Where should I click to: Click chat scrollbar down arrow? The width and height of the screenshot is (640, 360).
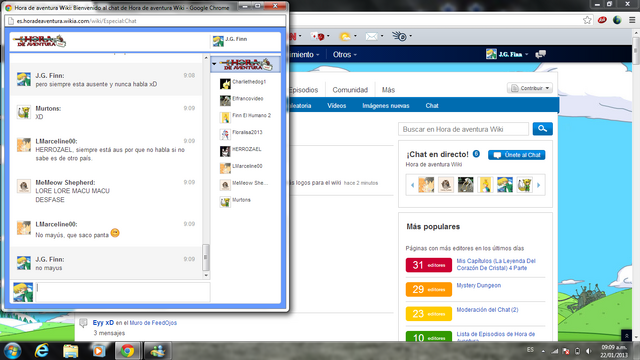pyautogui.click(x=206, y=276)
